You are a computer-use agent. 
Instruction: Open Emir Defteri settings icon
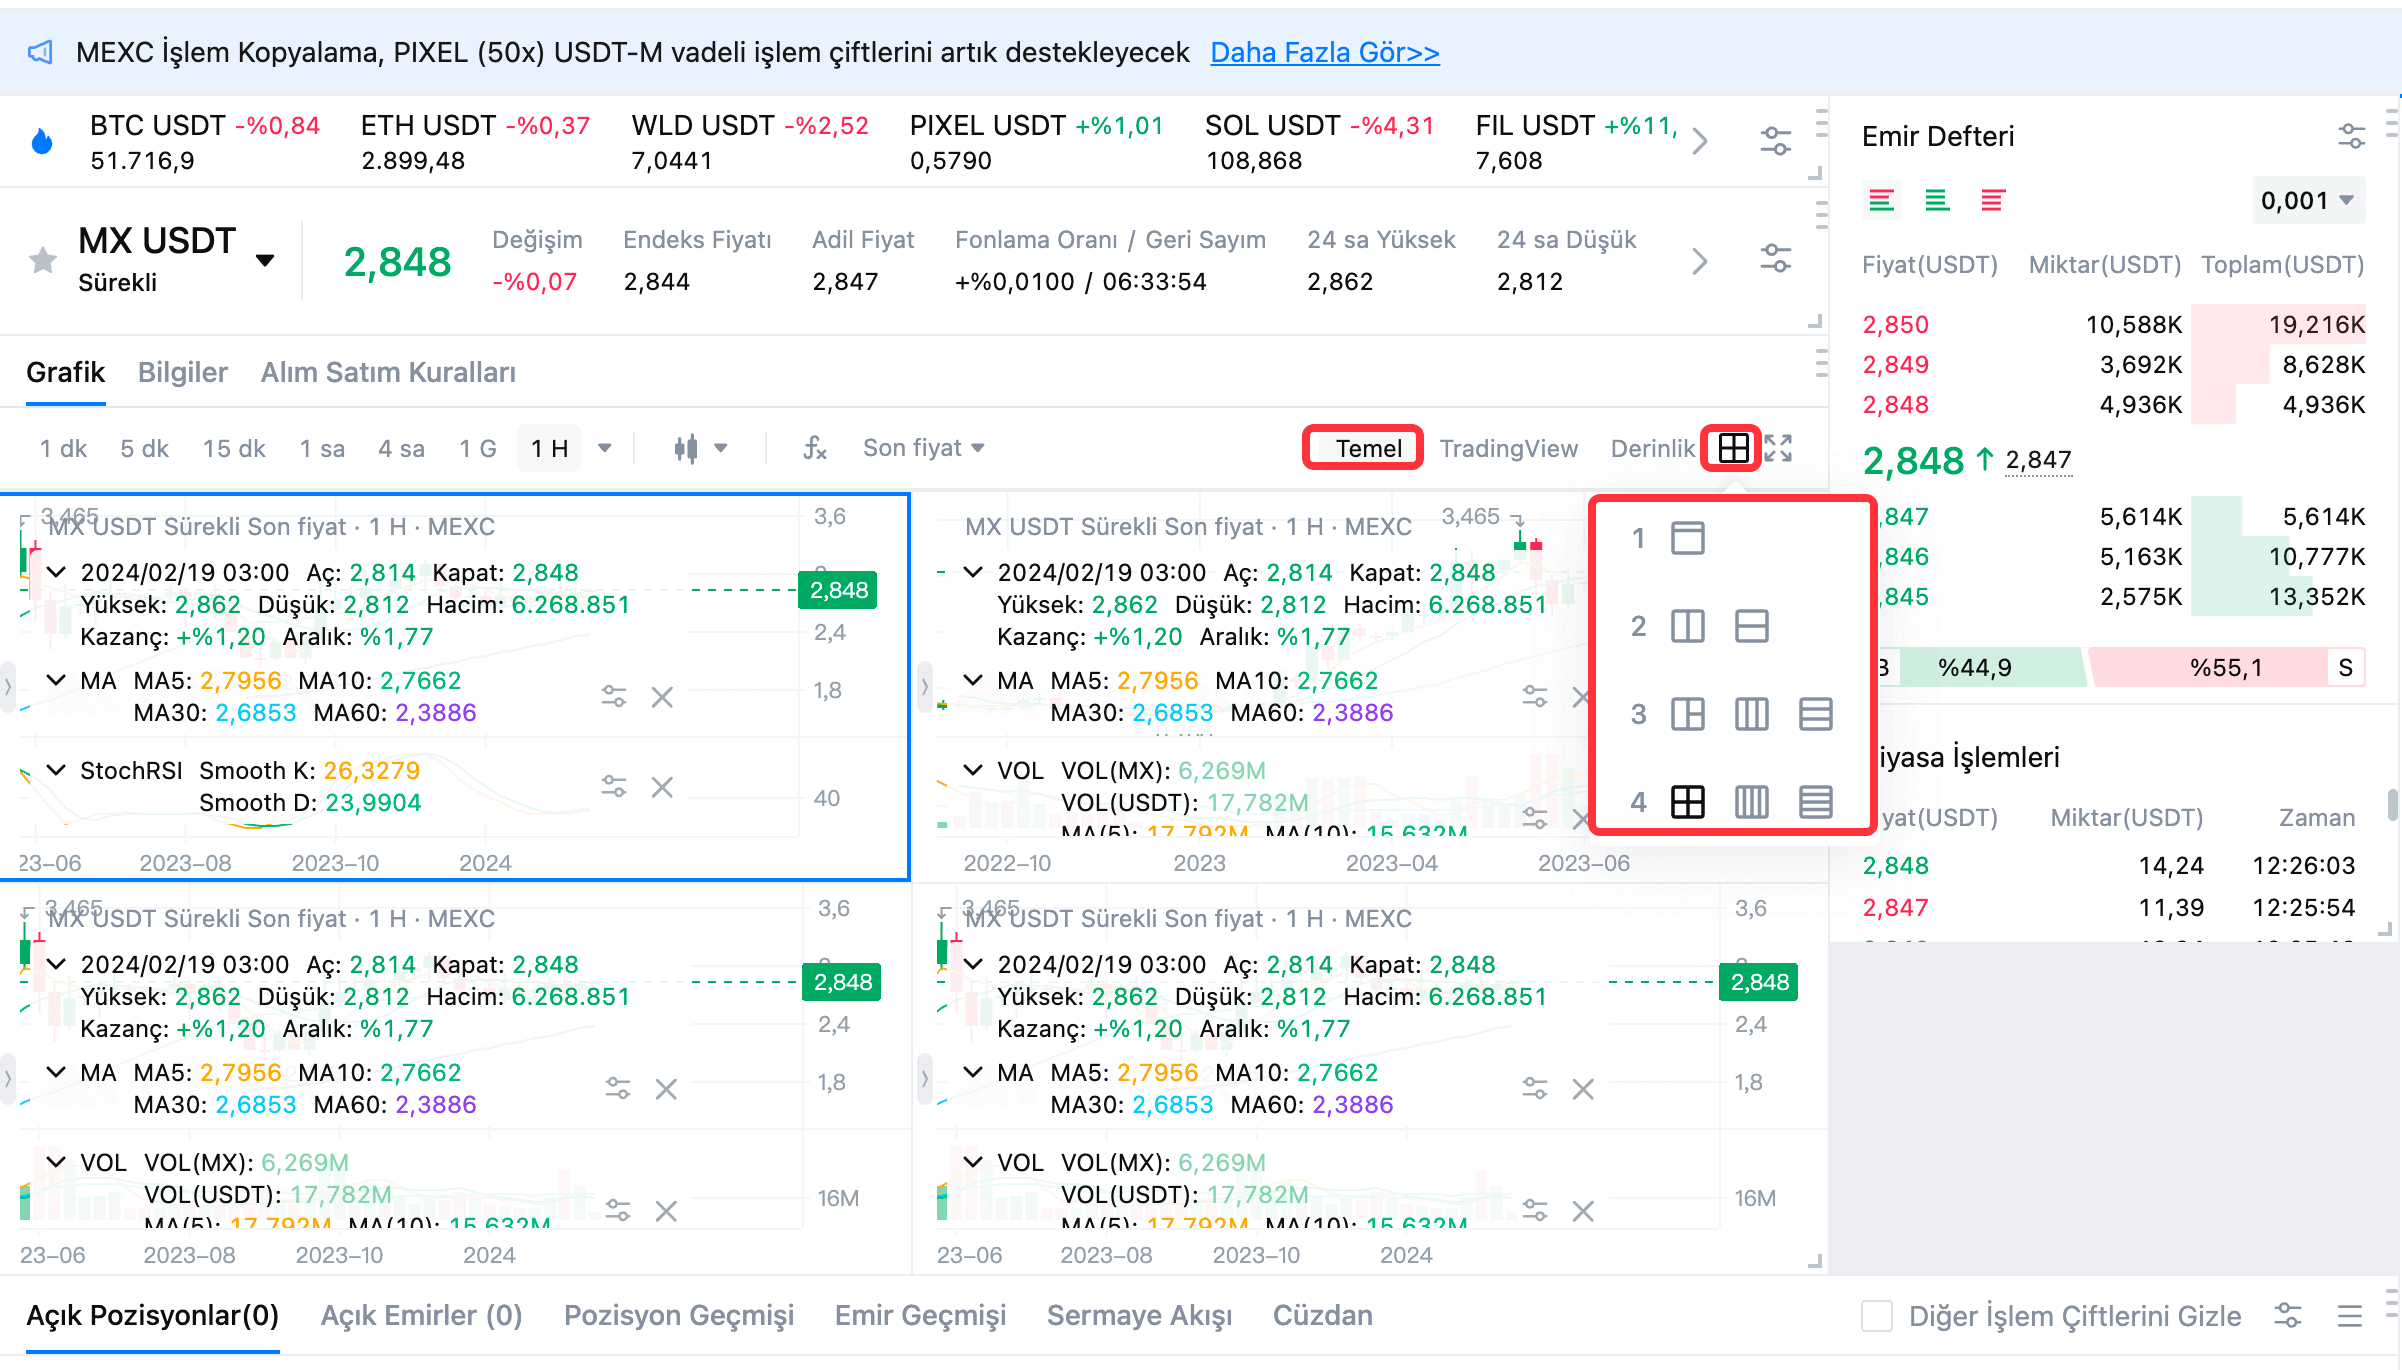click(2351, 136)
